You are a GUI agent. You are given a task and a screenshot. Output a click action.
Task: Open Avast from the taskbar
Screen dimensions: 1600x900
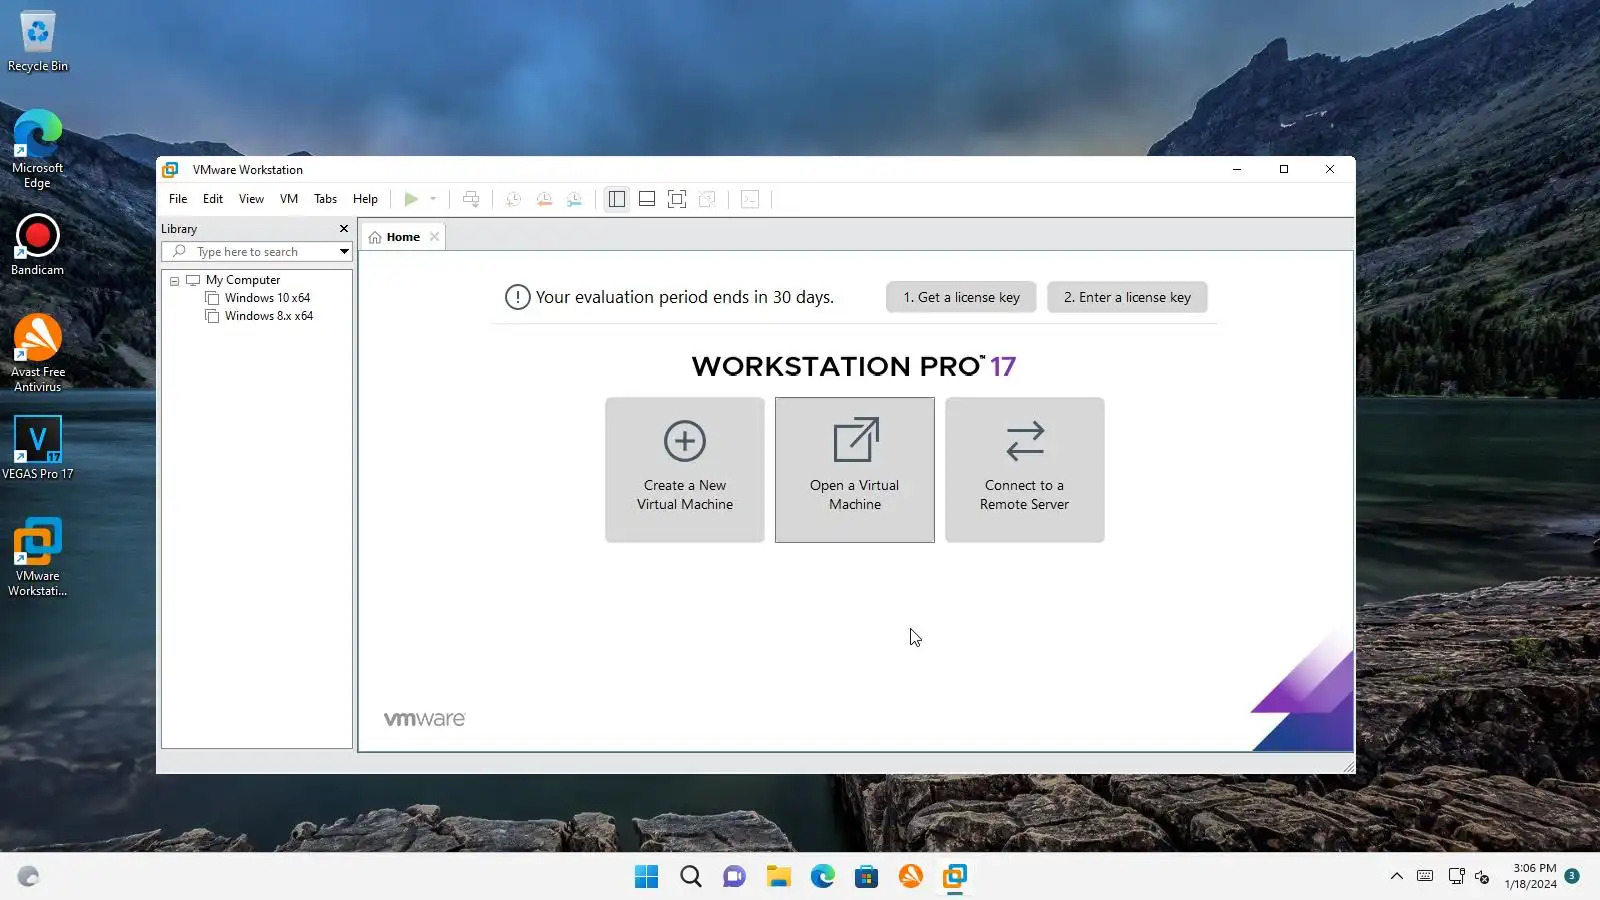(911, 877)
